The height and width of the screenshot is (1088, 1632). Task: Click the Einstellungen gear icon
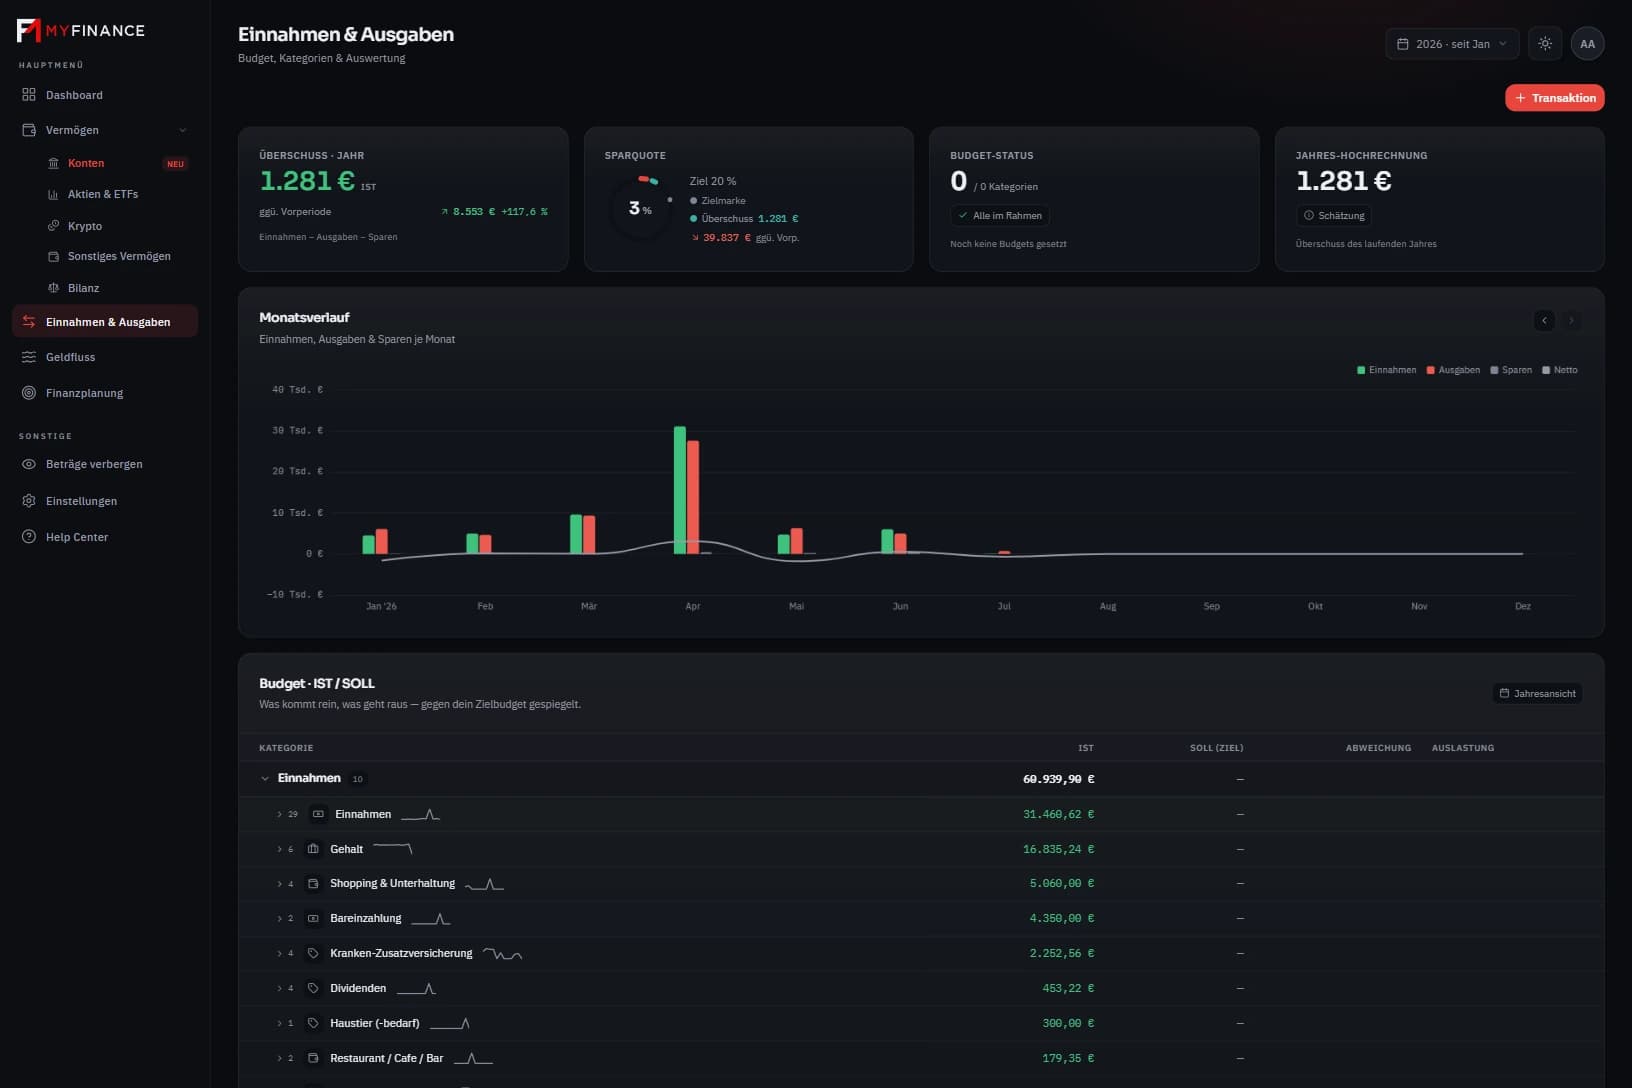point(29,501)
